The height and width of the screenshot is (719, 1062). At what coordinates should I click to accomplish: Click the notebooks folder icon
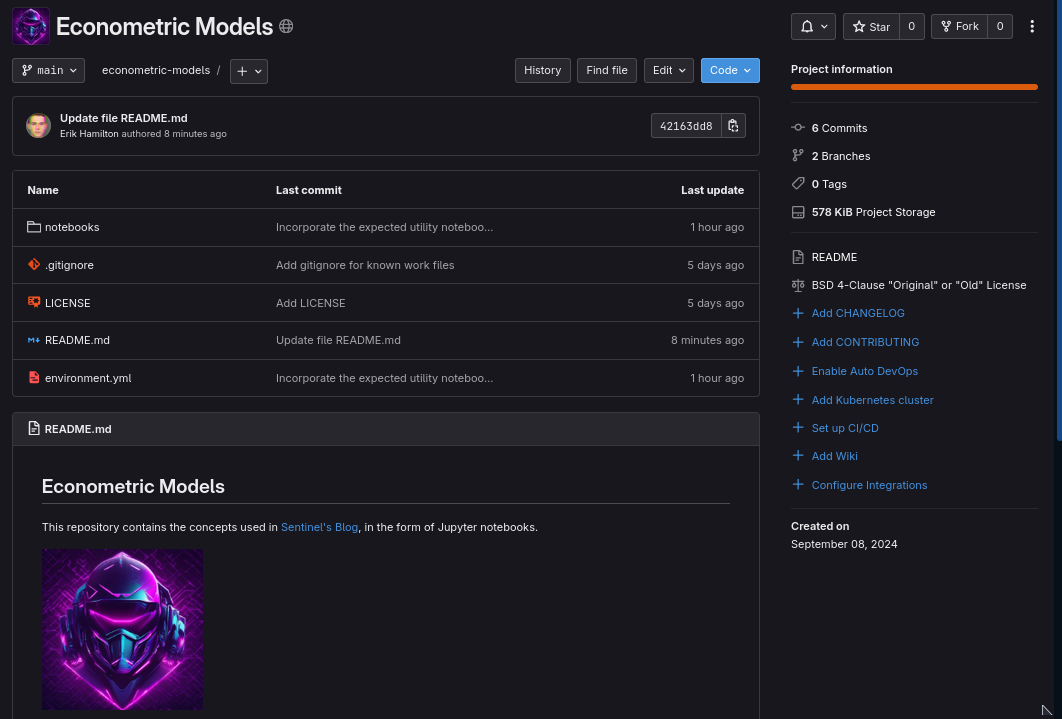tap(34, 227)
